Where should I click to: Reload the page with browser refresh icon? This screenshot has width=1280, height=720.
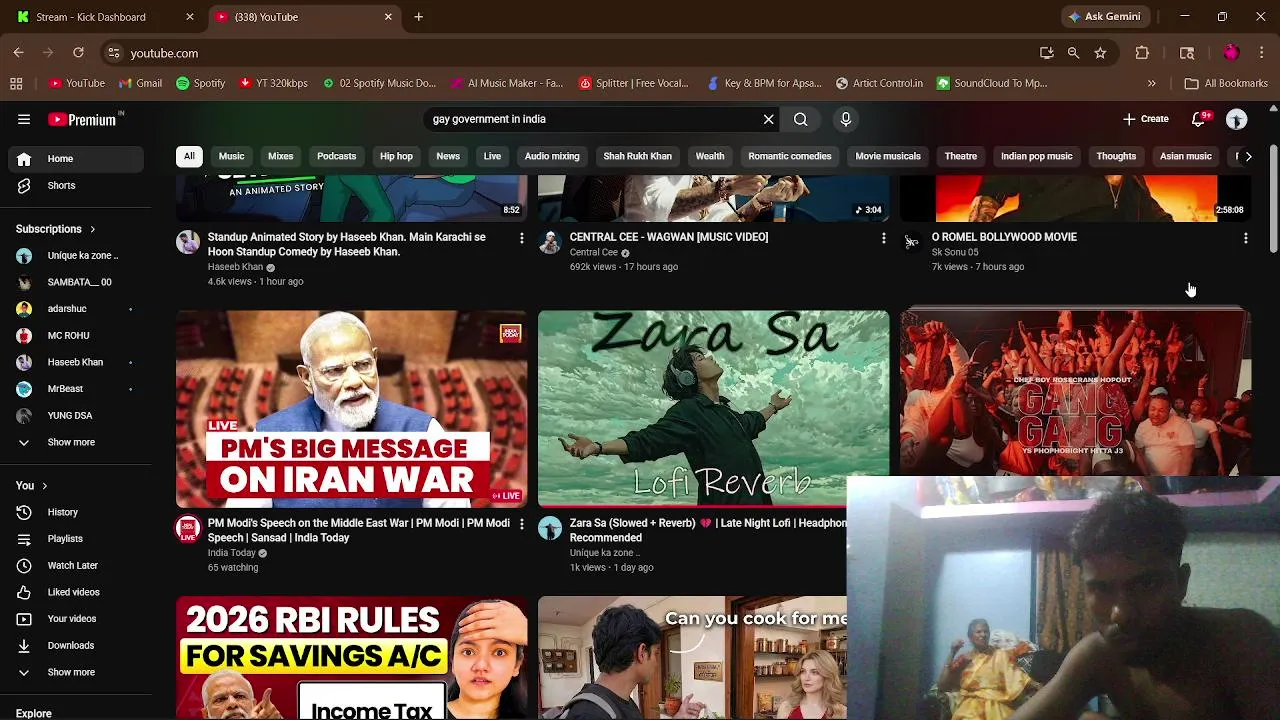point(78,52)
